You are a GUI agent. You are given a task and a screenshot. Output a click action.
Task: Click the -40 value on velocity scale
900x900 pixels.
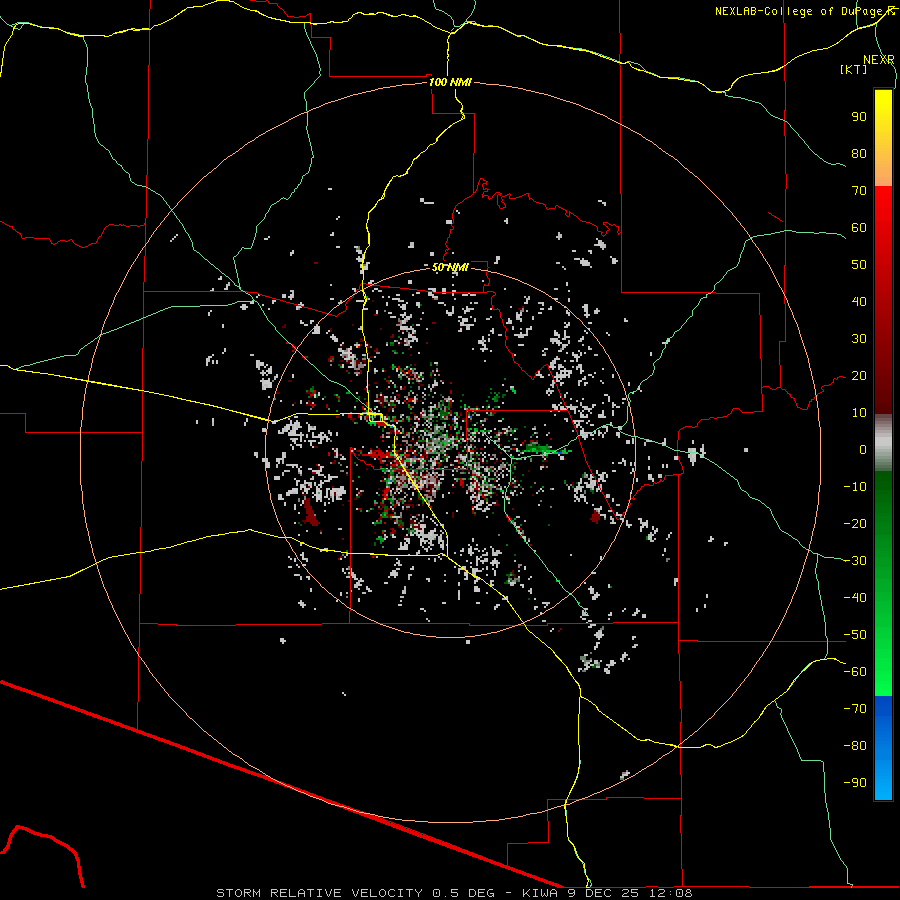[x=855, y=598]
